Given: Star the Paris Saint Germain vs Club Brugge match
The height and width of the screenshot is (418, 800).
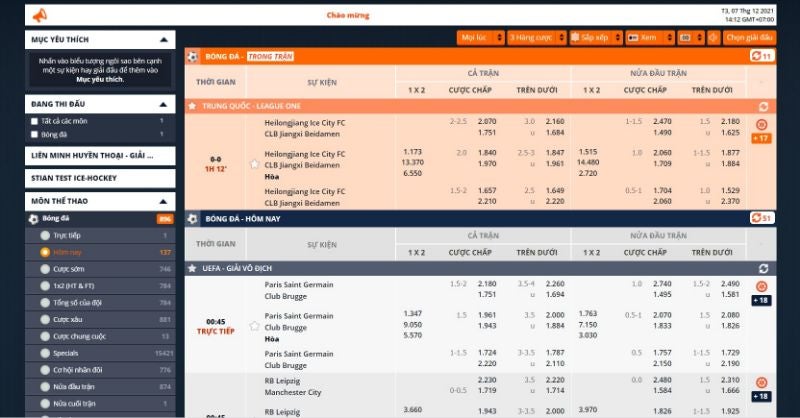Looking at the screenshot, I should 254,326.
